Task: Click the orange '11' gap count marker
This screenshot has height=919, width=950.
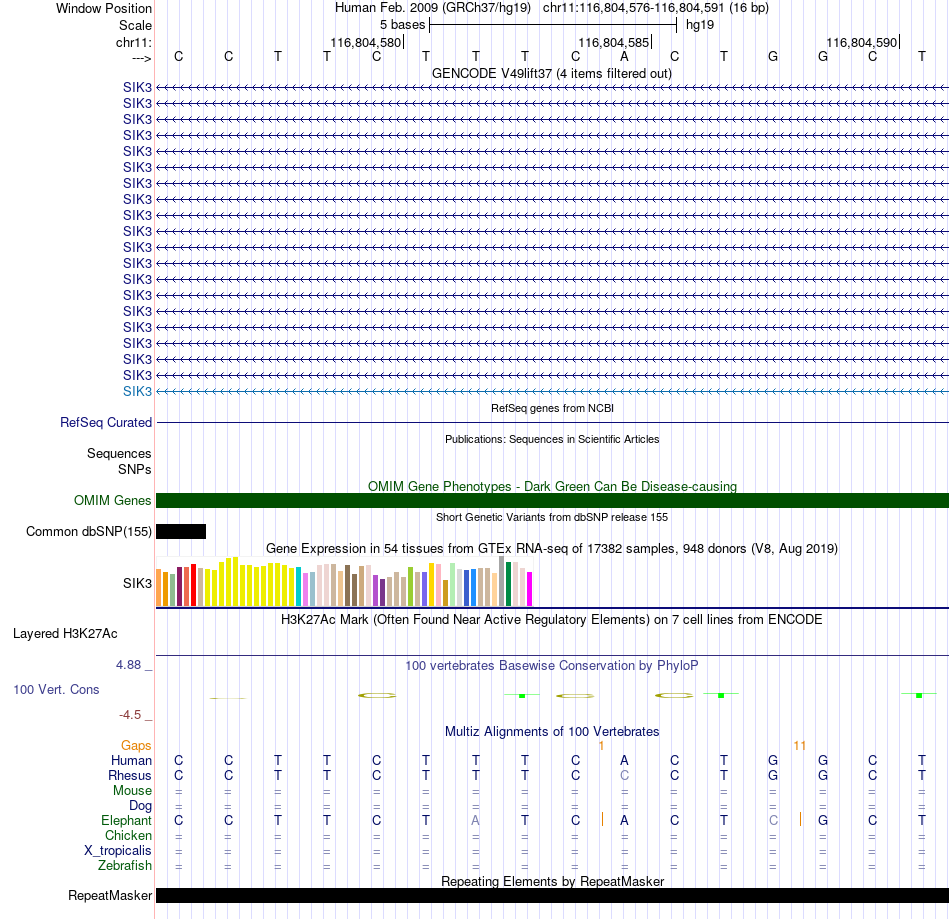Action: point(800,746)
